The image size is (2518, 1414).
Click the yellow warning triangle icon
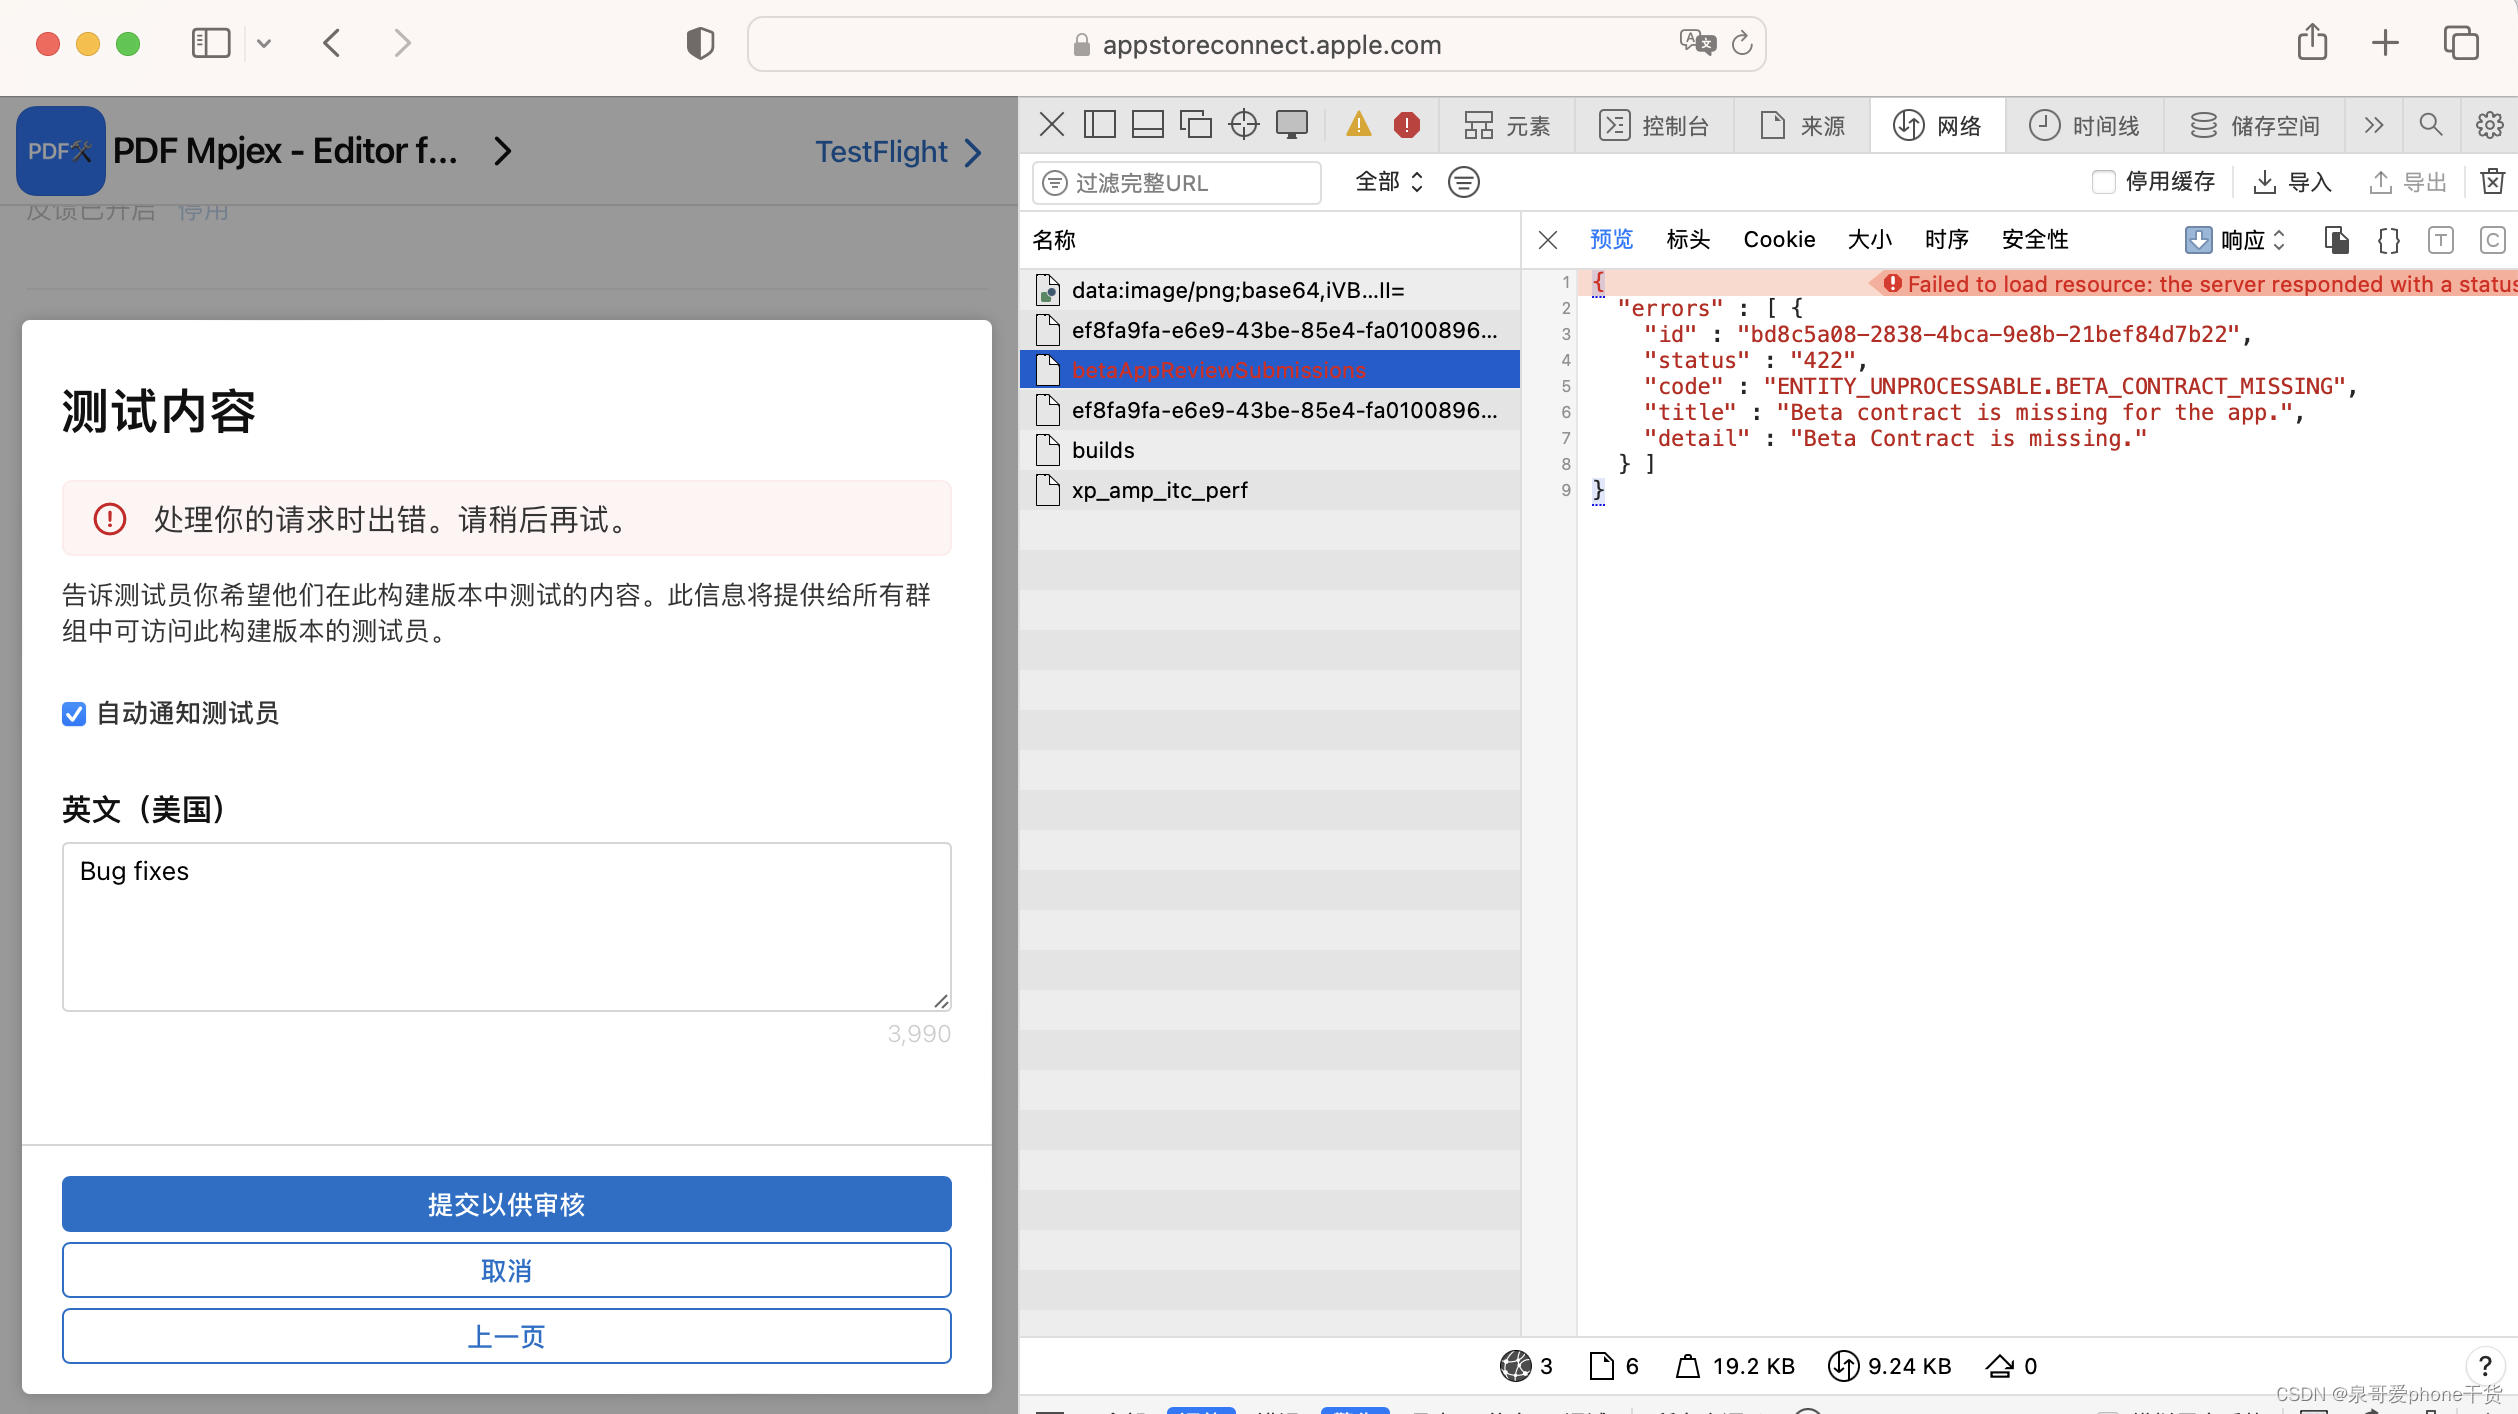click(1358, 125)
